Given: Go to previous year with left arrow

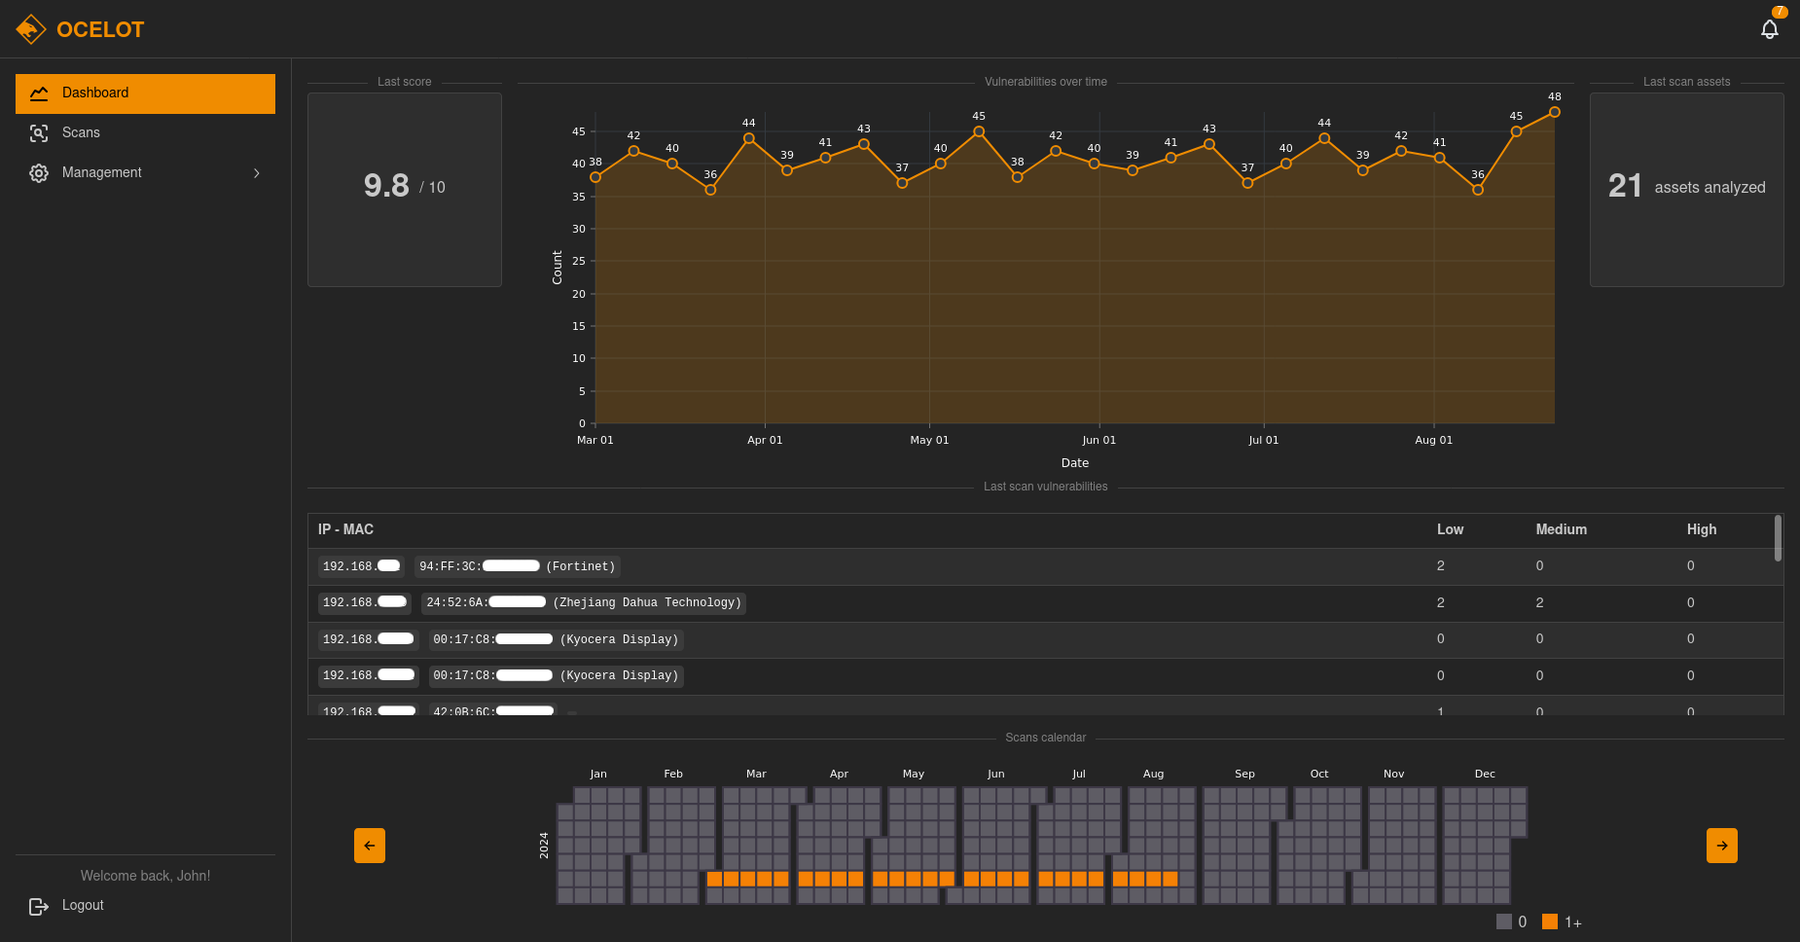Looking at the screenshot, I should pyautogui.click(x=370, y=845).
